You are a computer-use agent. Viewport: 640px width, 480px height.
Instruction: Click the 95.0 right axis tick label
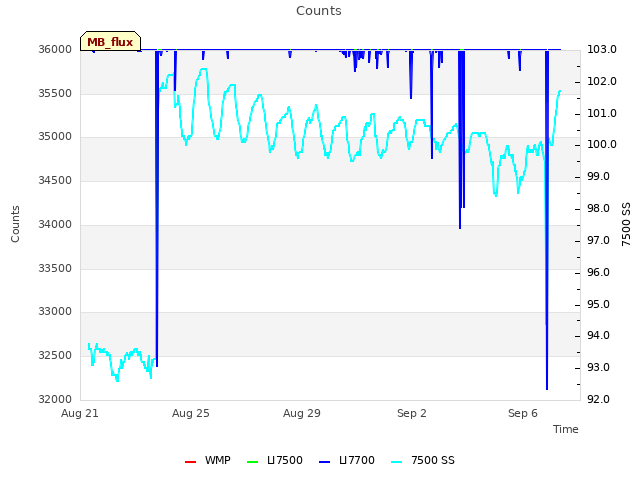(x=598, y=304)
